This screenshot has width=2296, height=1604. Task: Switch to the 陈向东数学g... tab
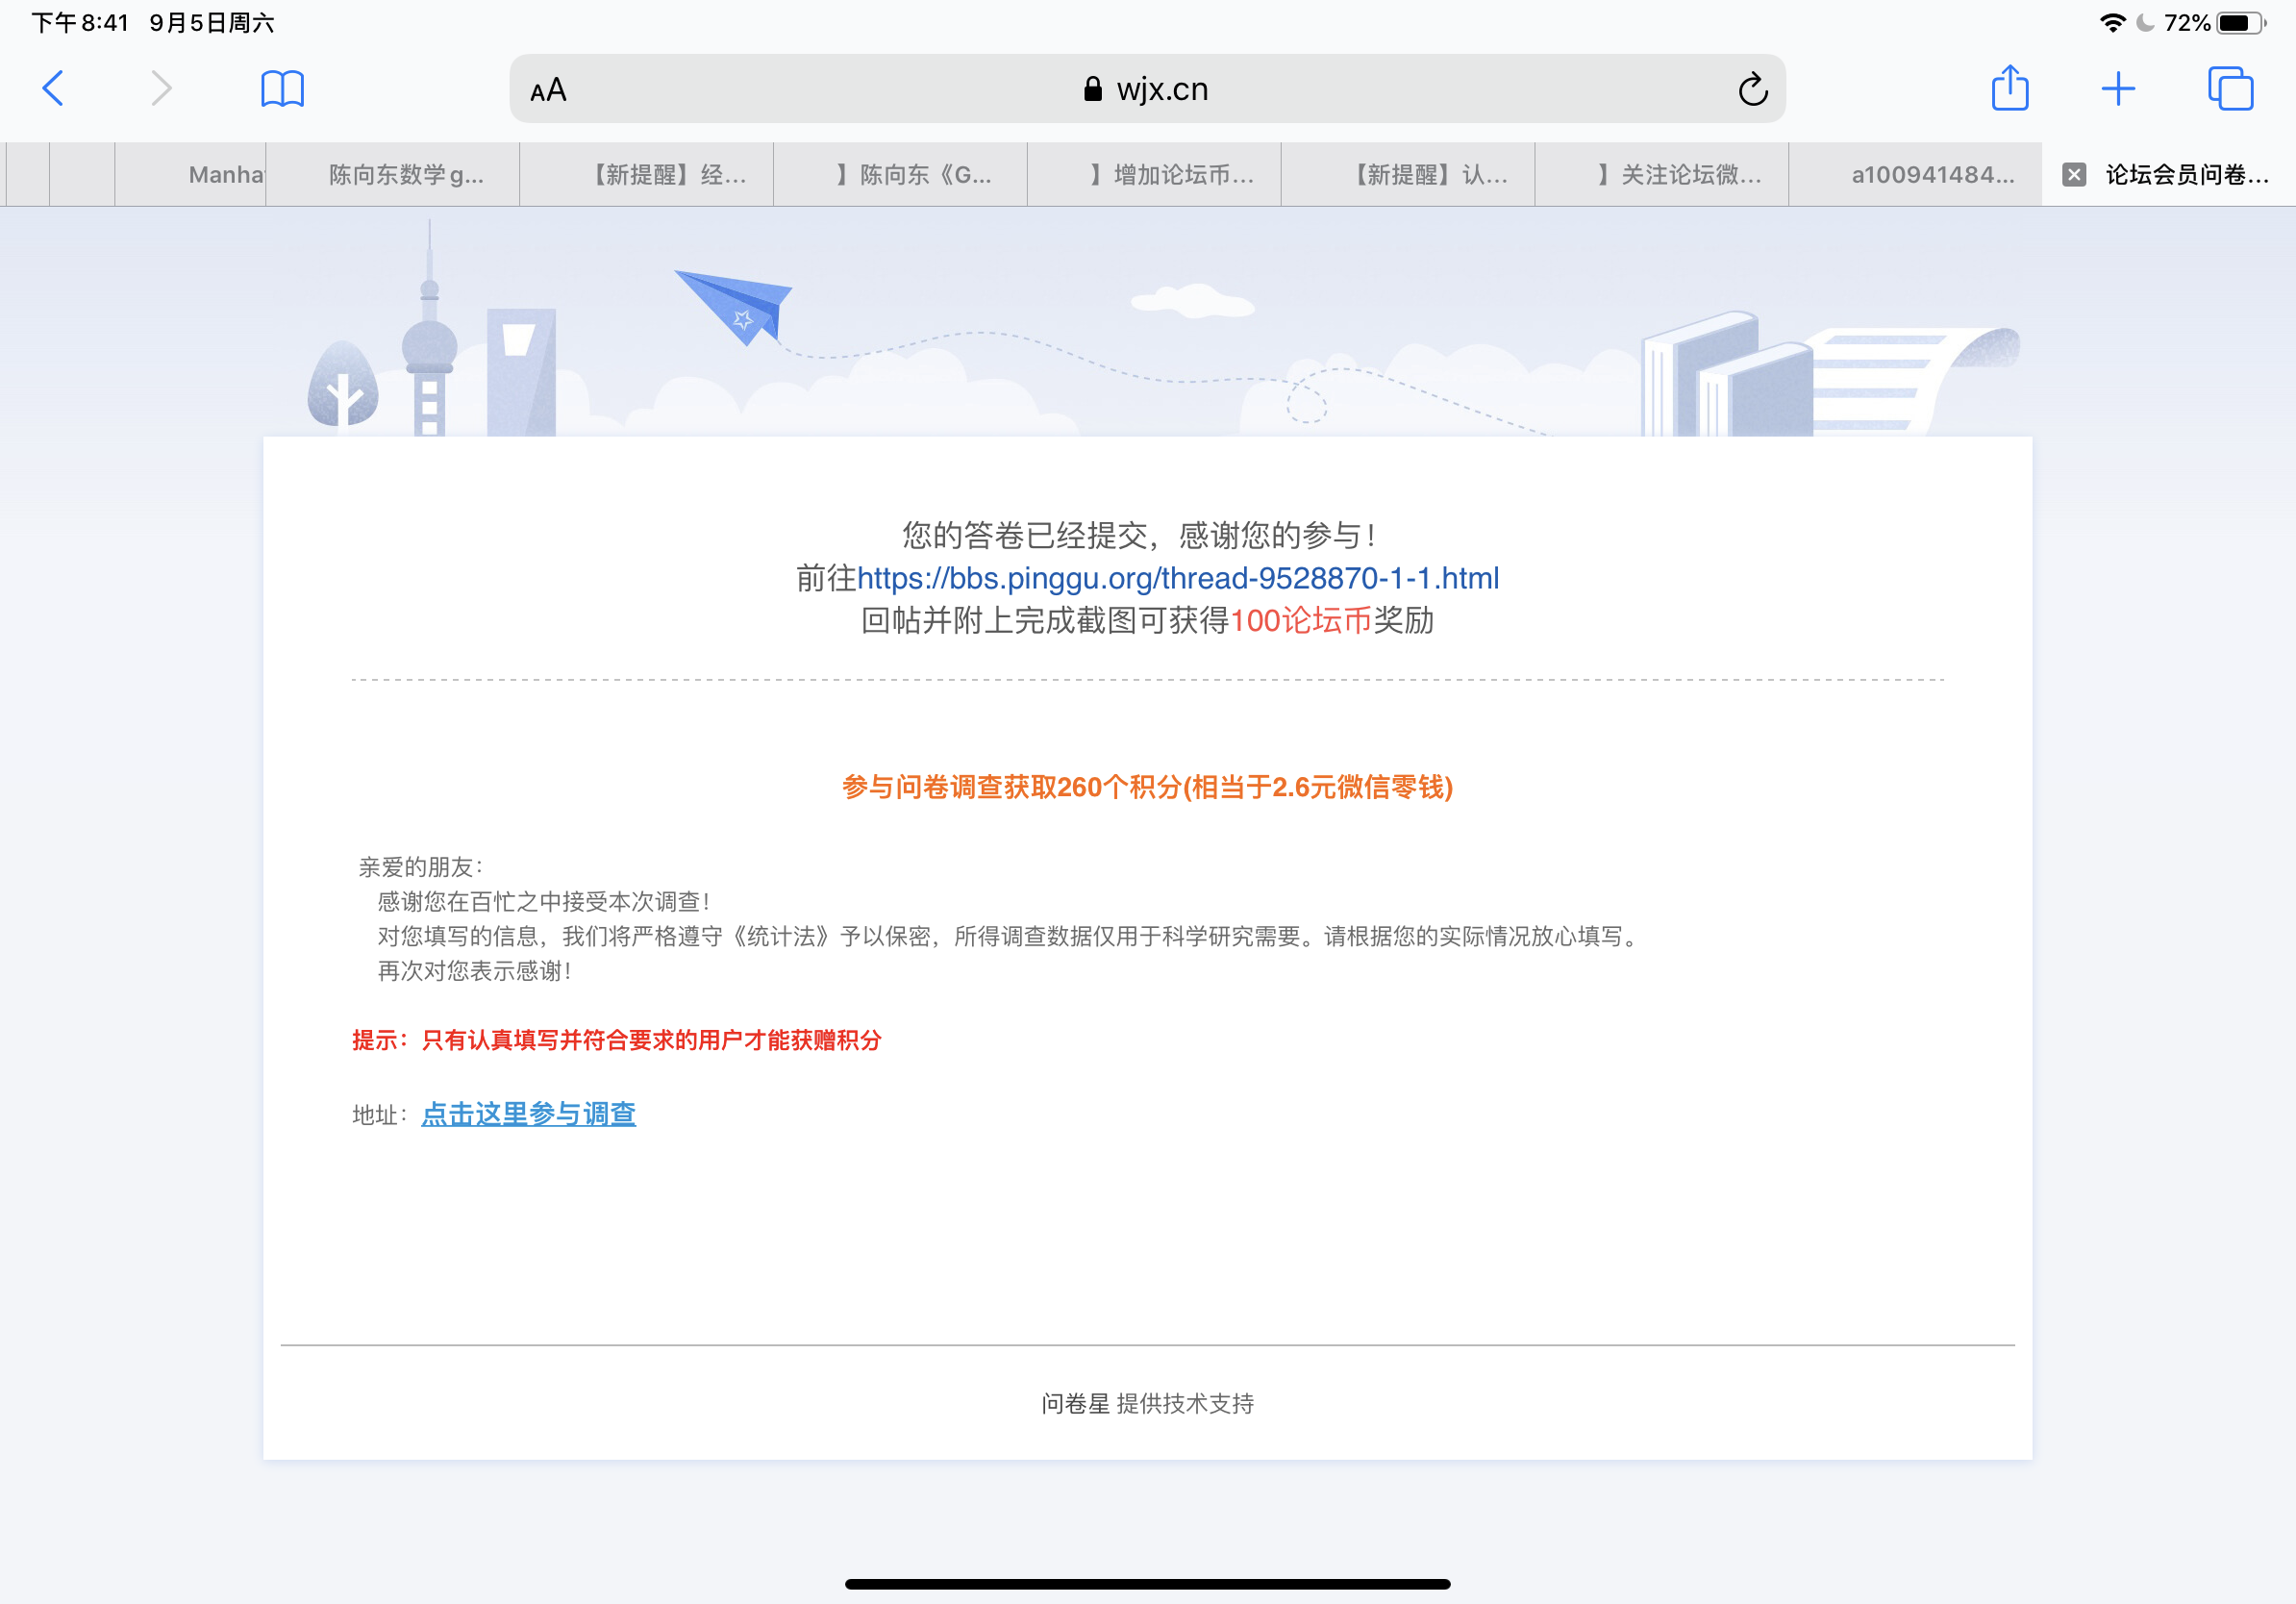[x=406, y=175]
